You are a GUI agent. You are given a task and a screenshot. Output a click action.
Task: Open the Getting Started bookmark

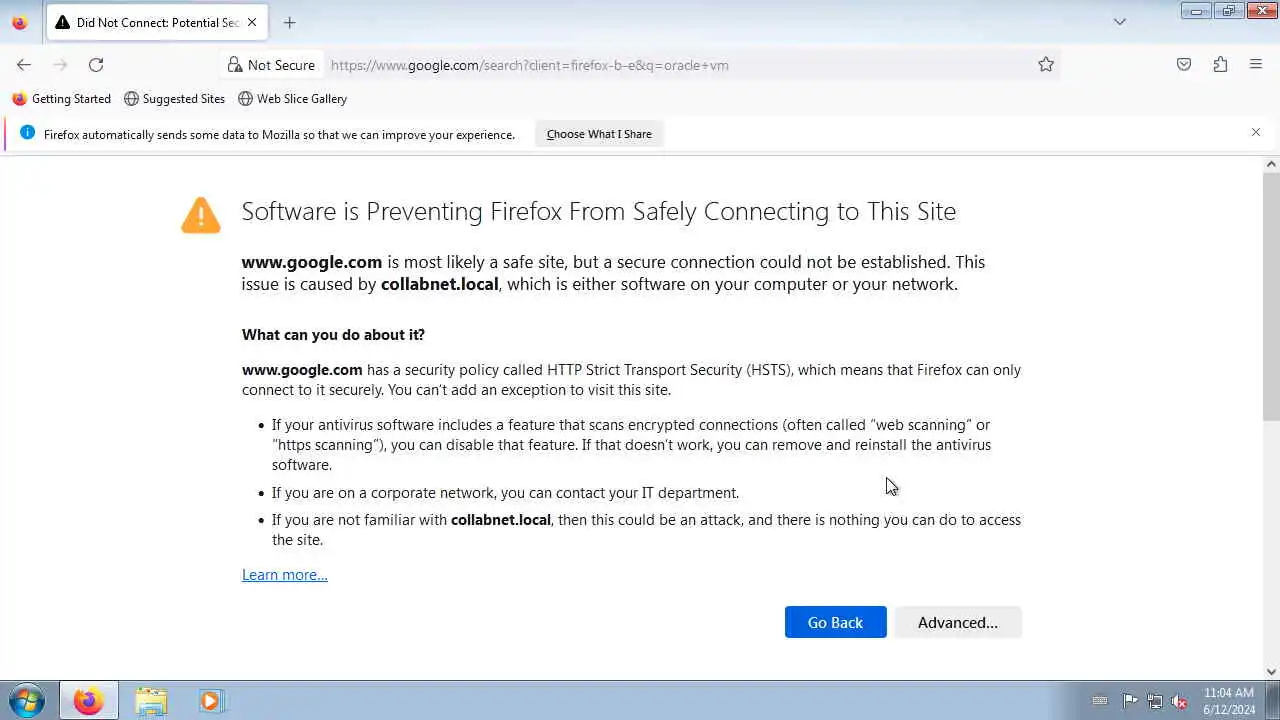[62, 99]
